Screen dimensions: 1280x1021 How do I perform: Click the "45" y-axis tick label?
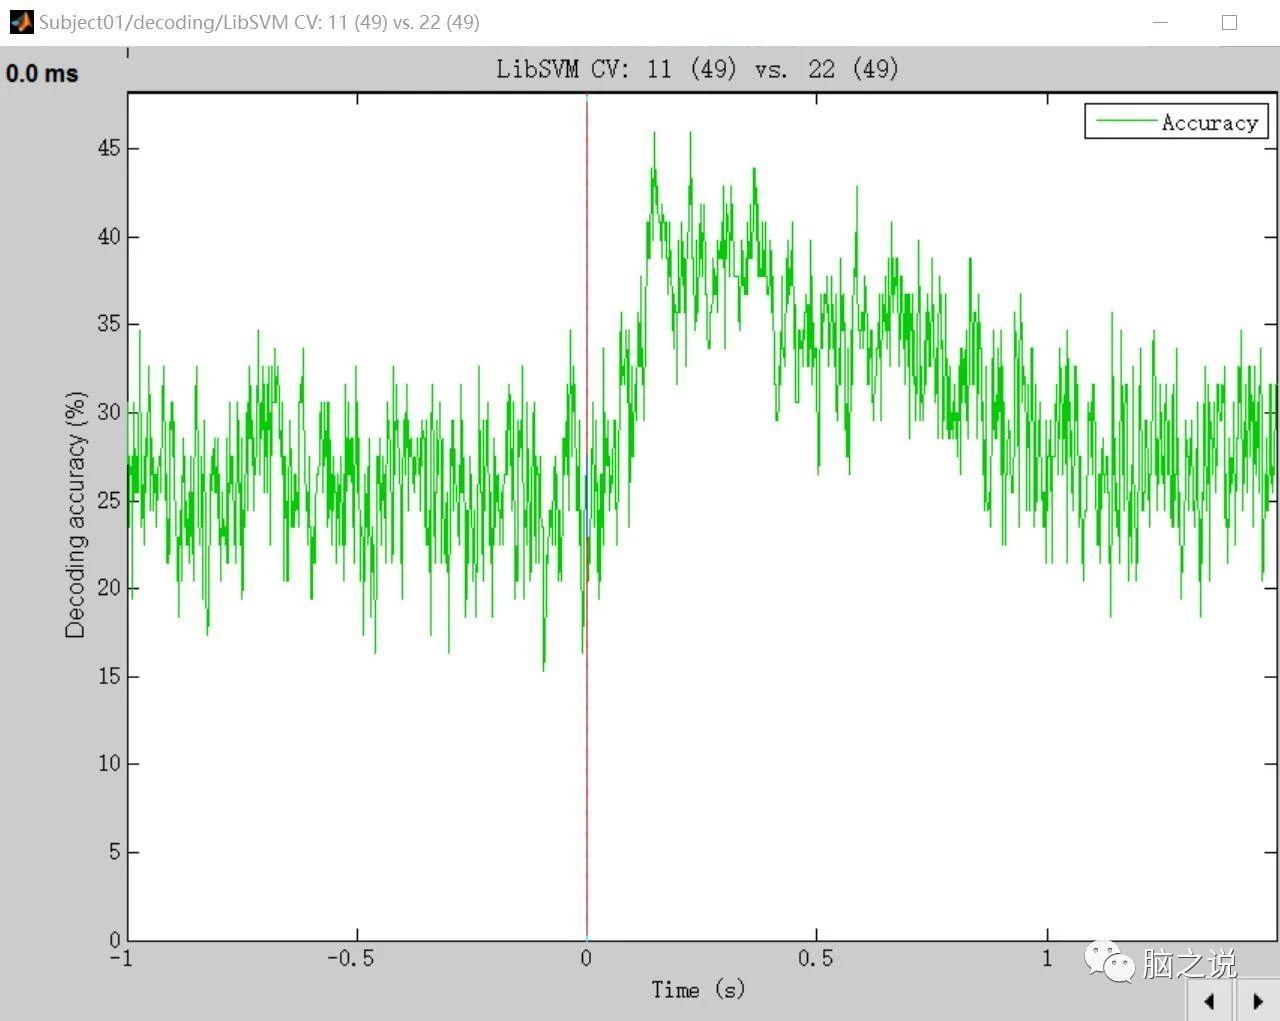point(109,148)
